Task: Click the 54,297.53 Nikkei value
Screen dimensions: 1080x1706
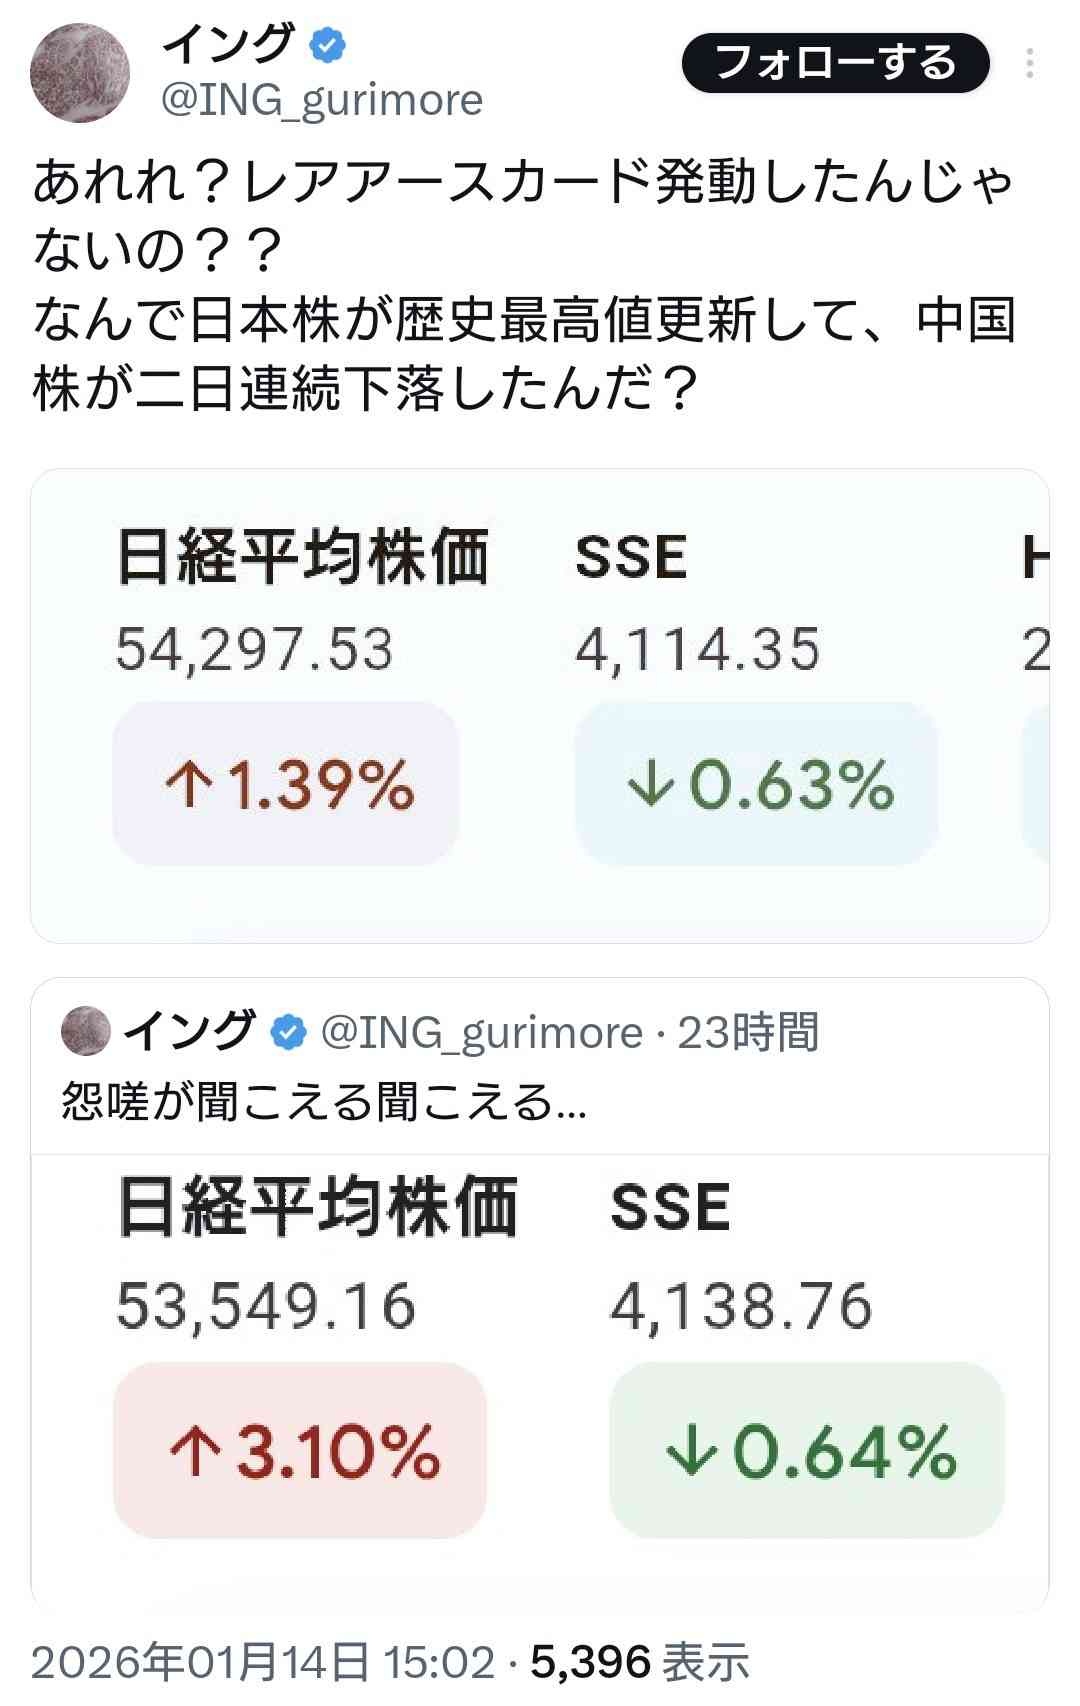Action: click(x=254, y=649)
